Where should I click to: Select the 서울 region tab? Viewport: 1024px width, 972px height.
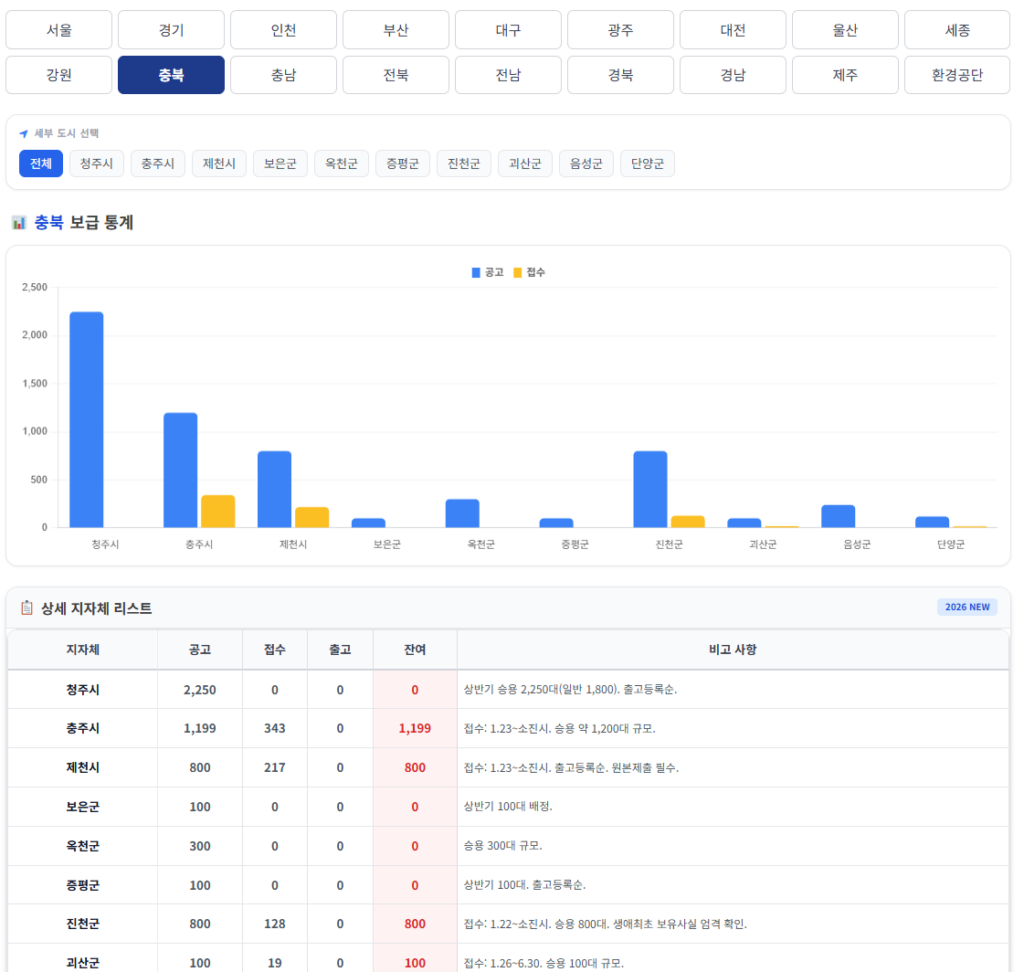59,30
